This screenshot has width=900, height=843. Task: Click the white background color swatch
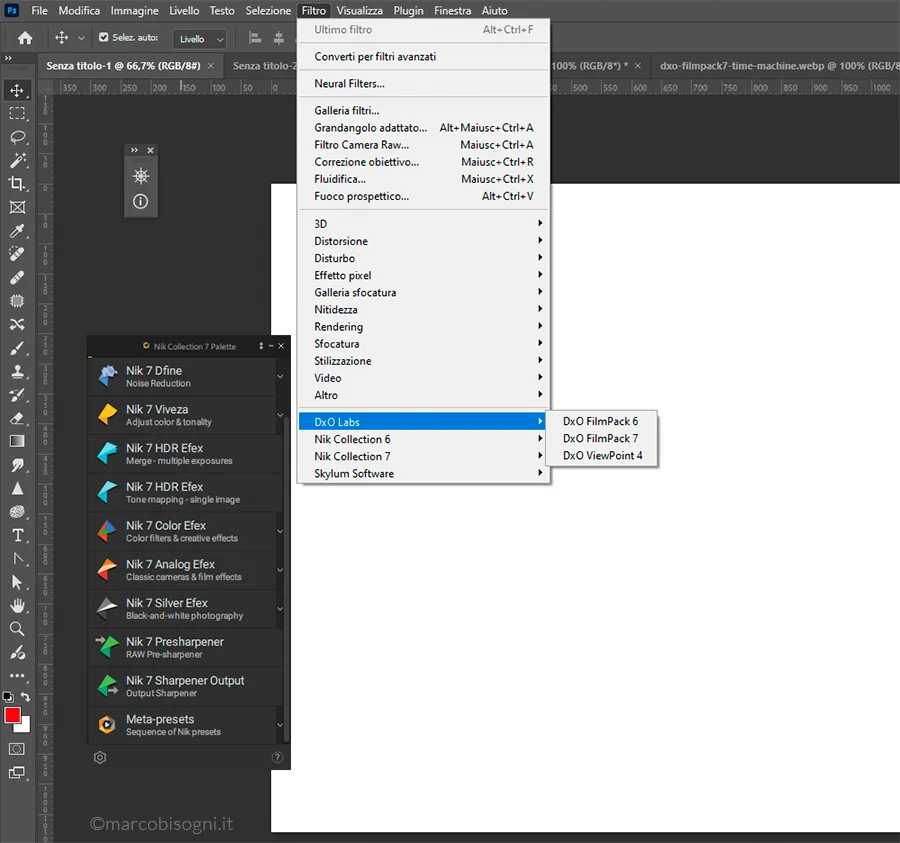25,727
